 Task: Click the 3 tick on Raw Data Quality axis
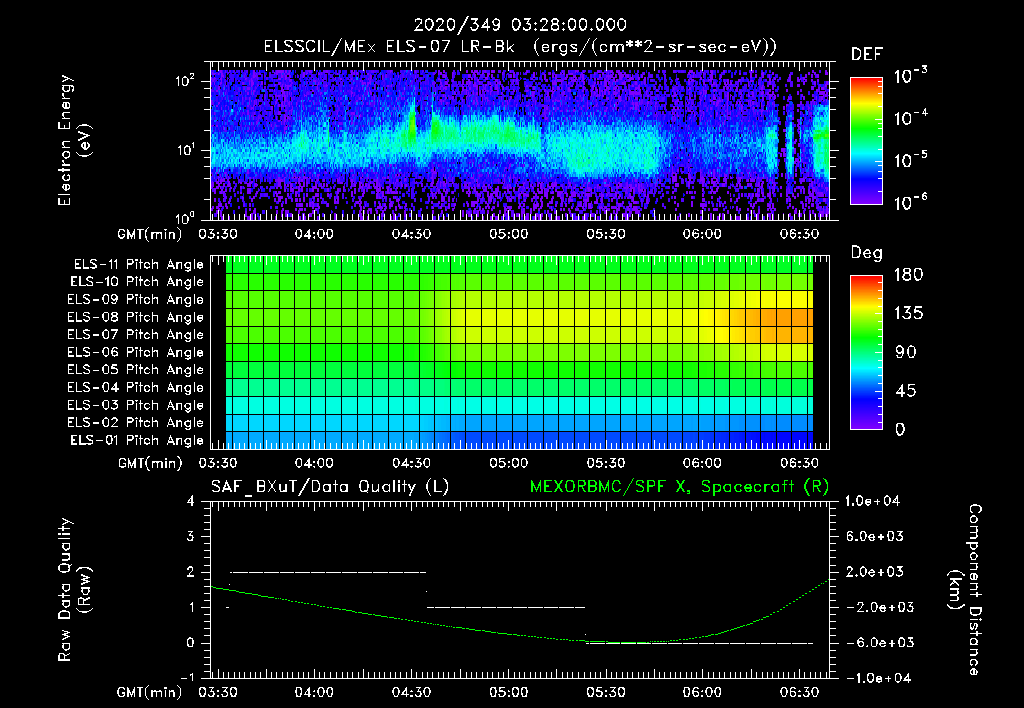click(x=191, y=536)
